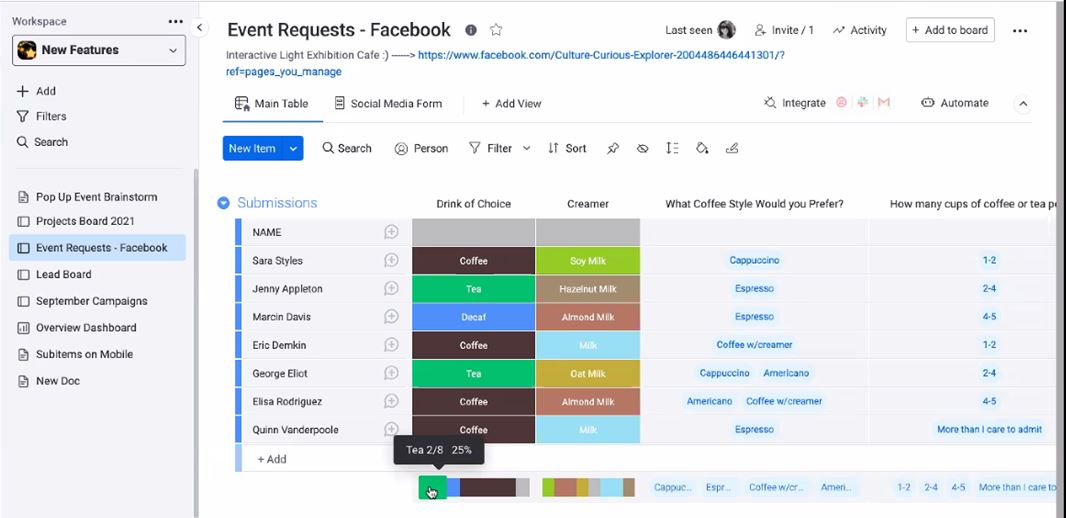Open board info icon next to title
This screenshot has width=1066, height=518.
pyautogui.click(x=471, y=30)
